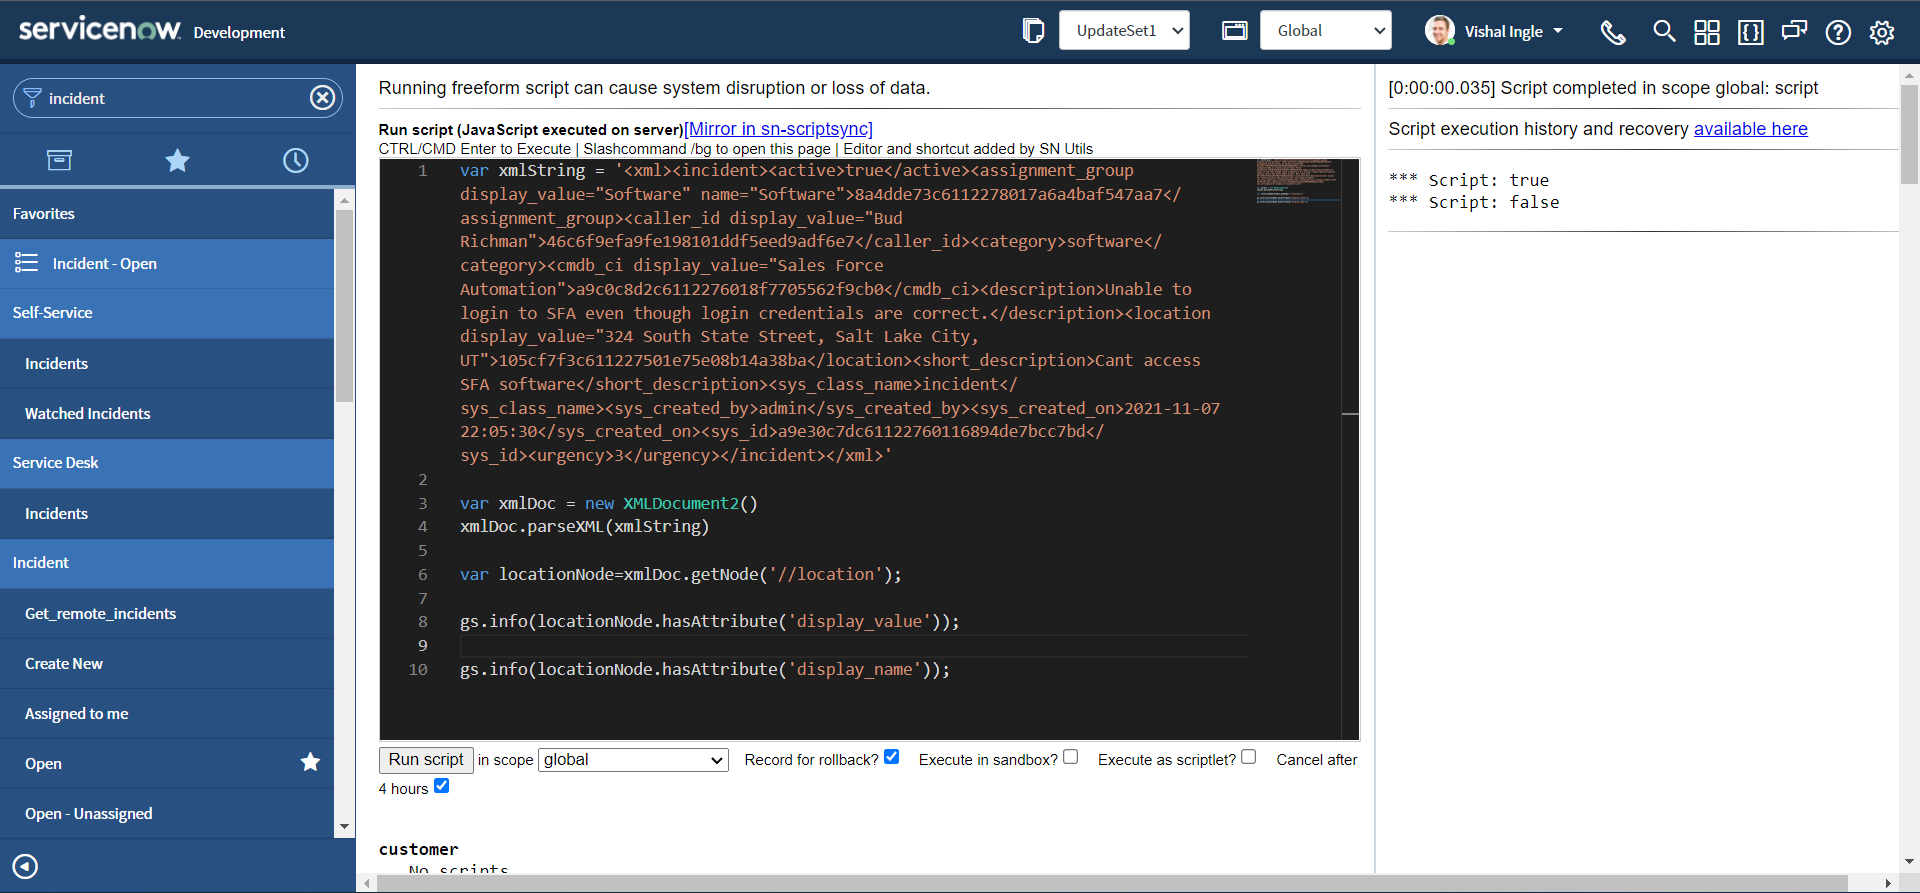
Task: Open Mirror in sn-scriptsync link
Action: click(778, 129)
